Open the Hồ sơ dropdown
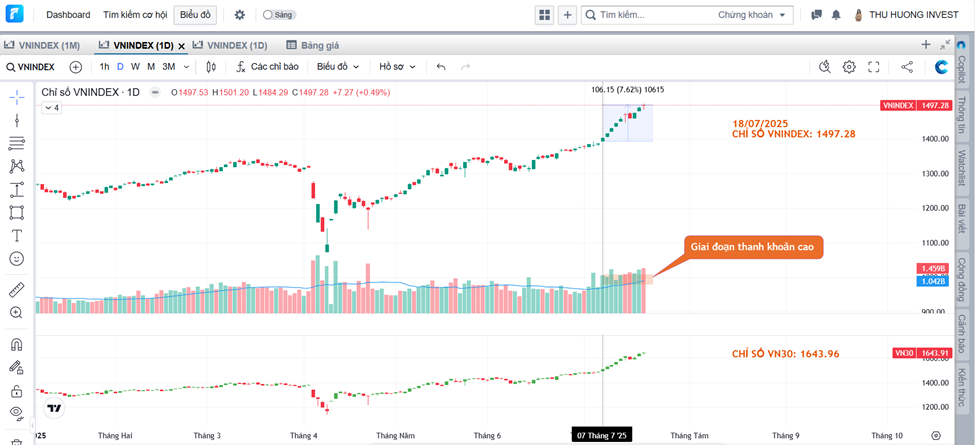 [x=397, y=67]
